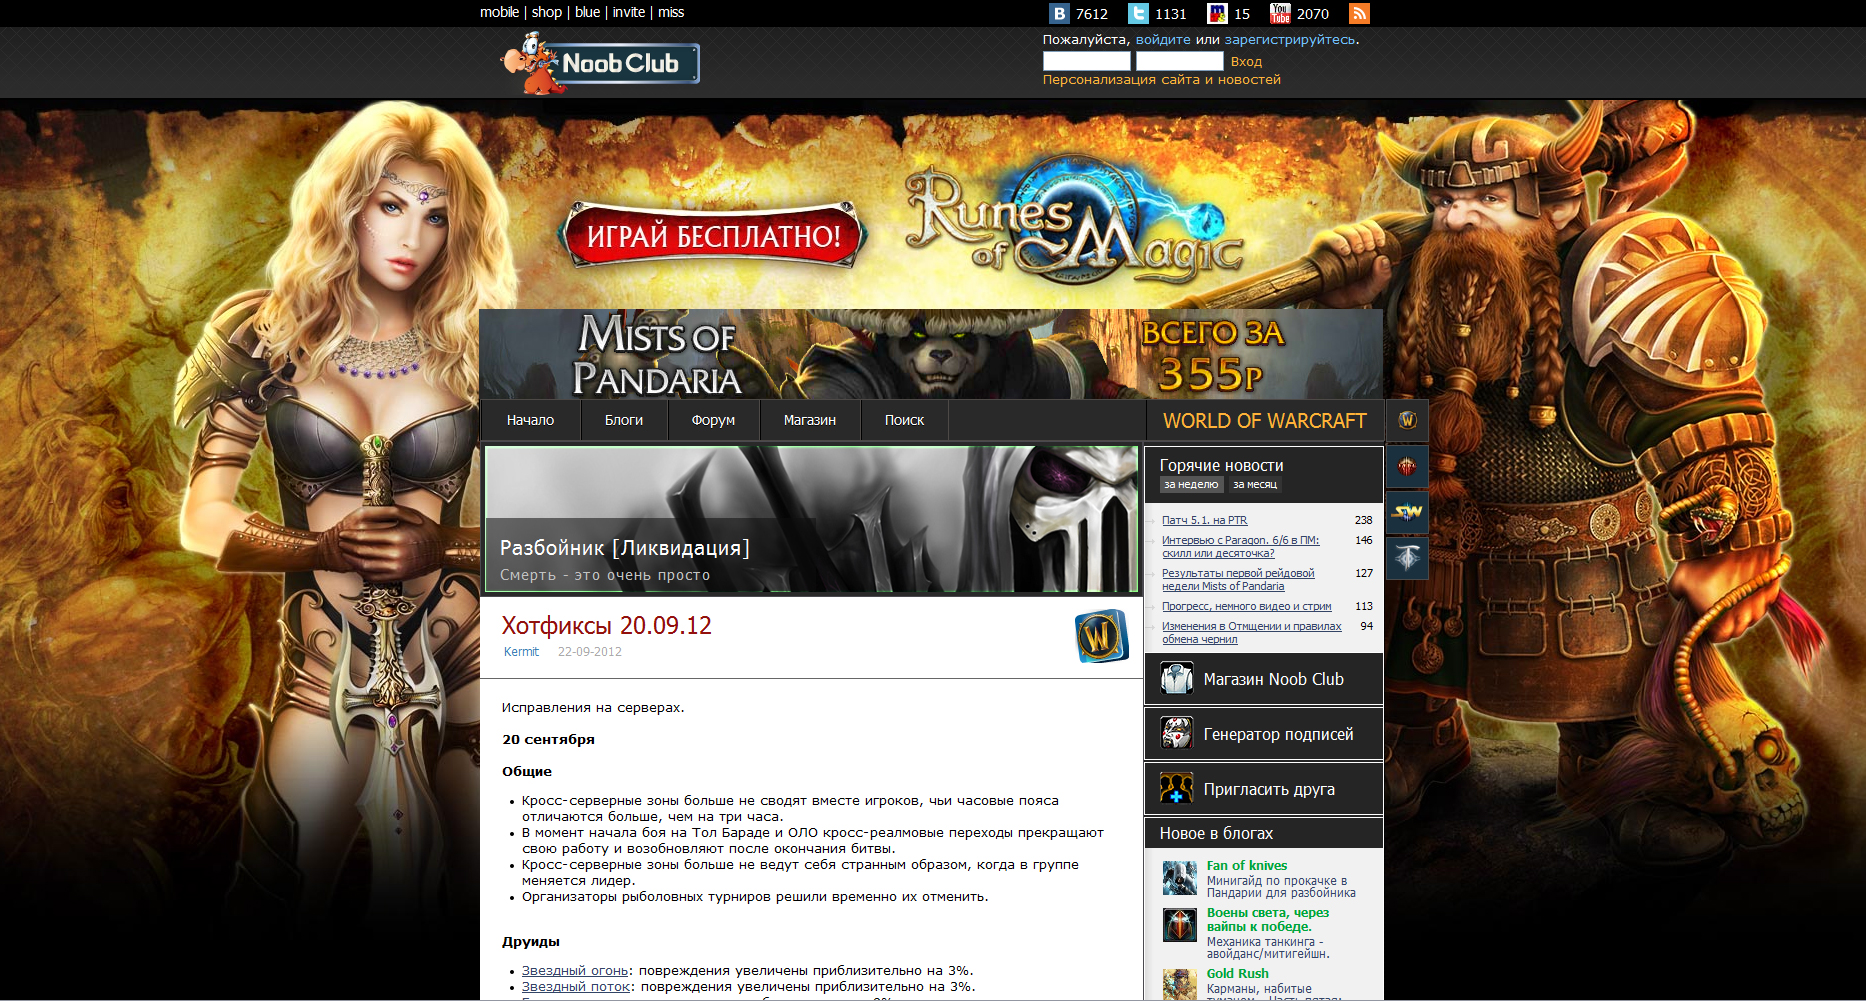Click the Runes of Magic logo banner
1866x1001 pixels.
coord(1075,222)
